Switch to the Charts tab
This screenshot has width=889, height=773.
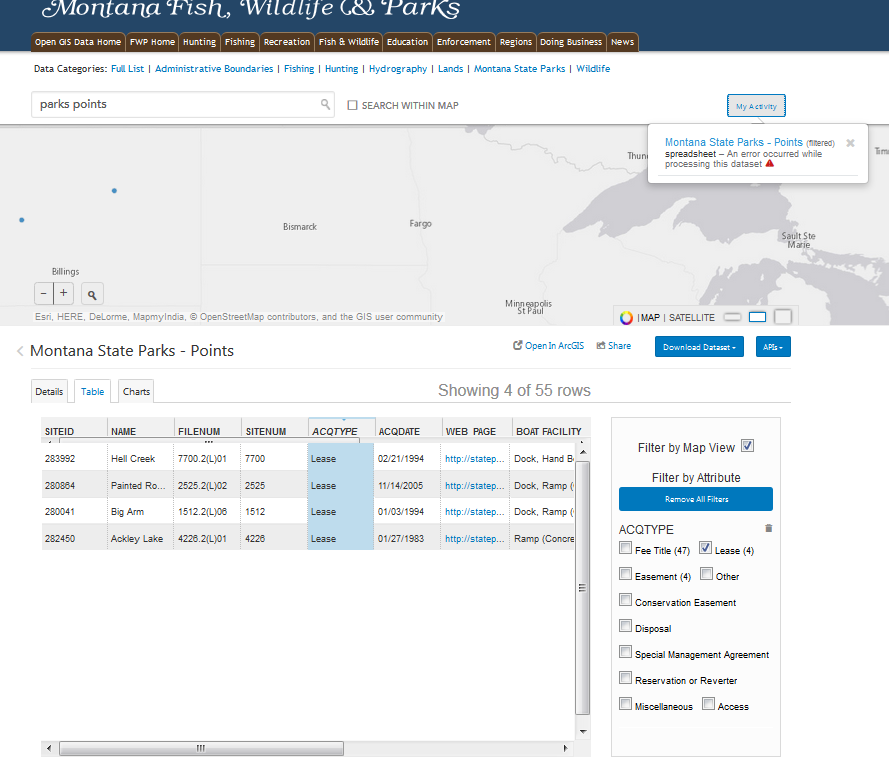coord(136,391)
